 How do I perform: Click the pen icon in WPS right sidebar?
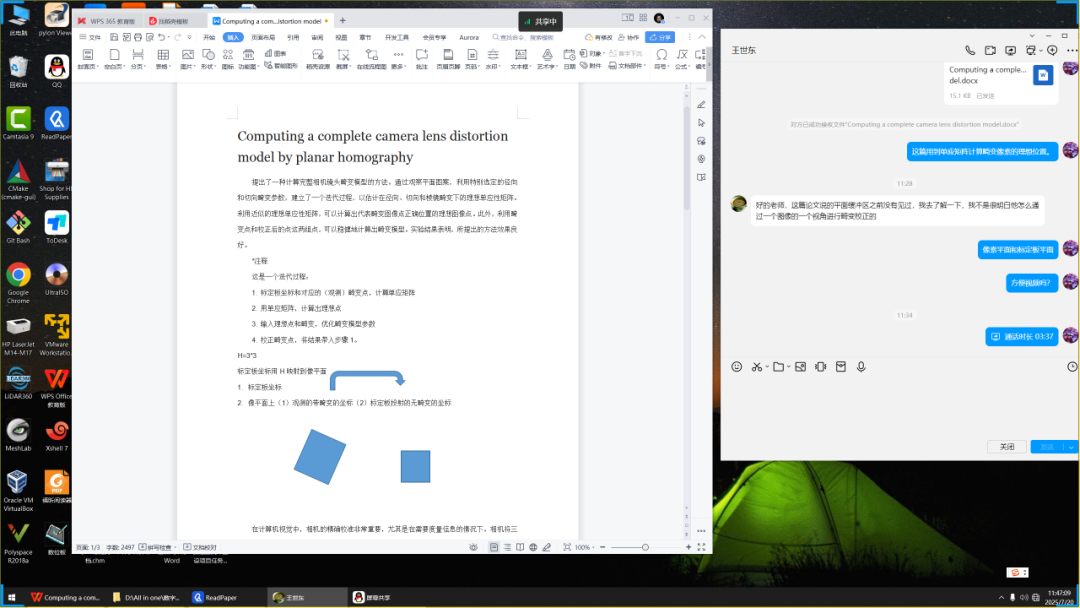pyautogui.click(x=701, y=105)
